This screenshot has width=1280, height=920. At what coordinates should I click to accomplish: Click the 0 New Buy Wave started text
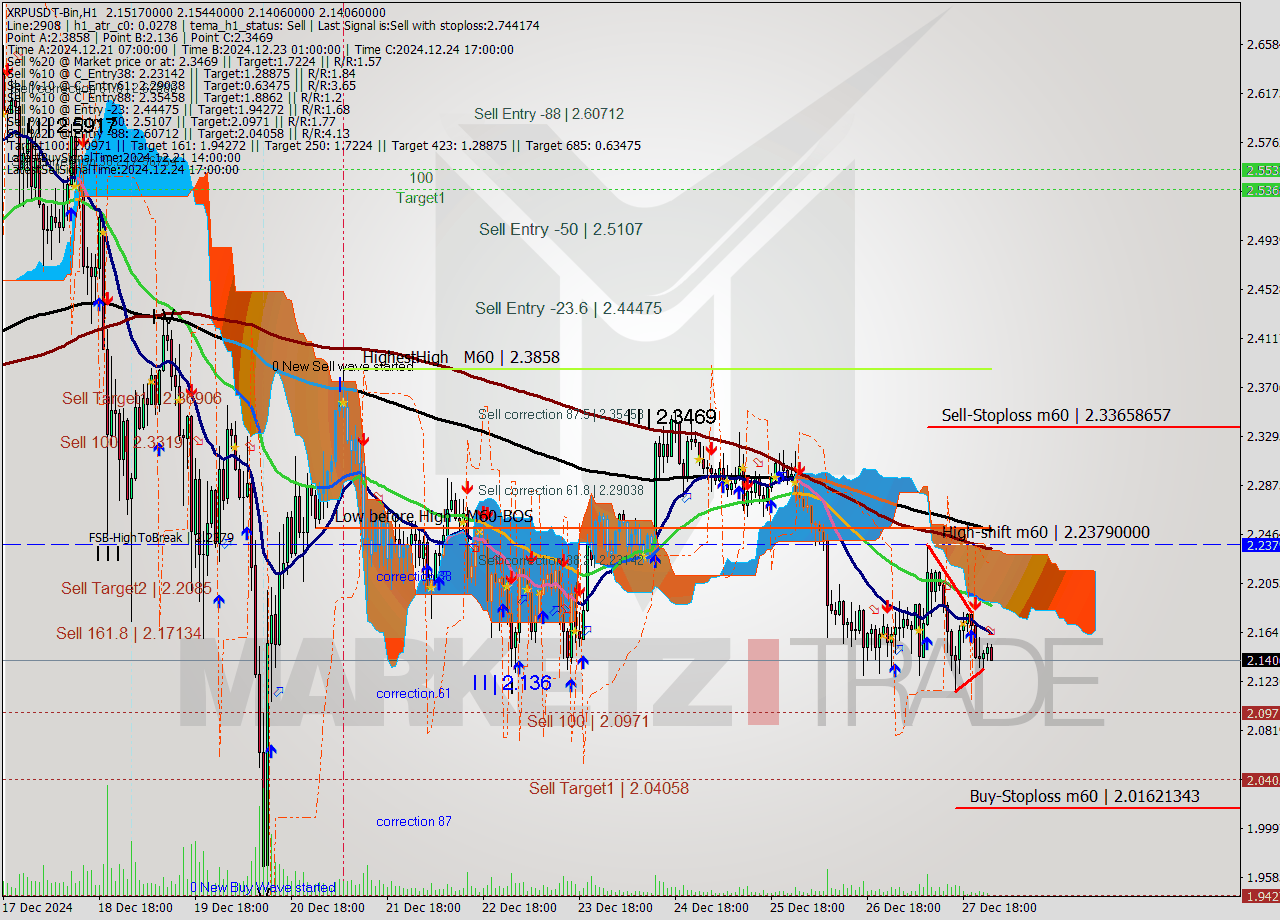coord(263,888)
